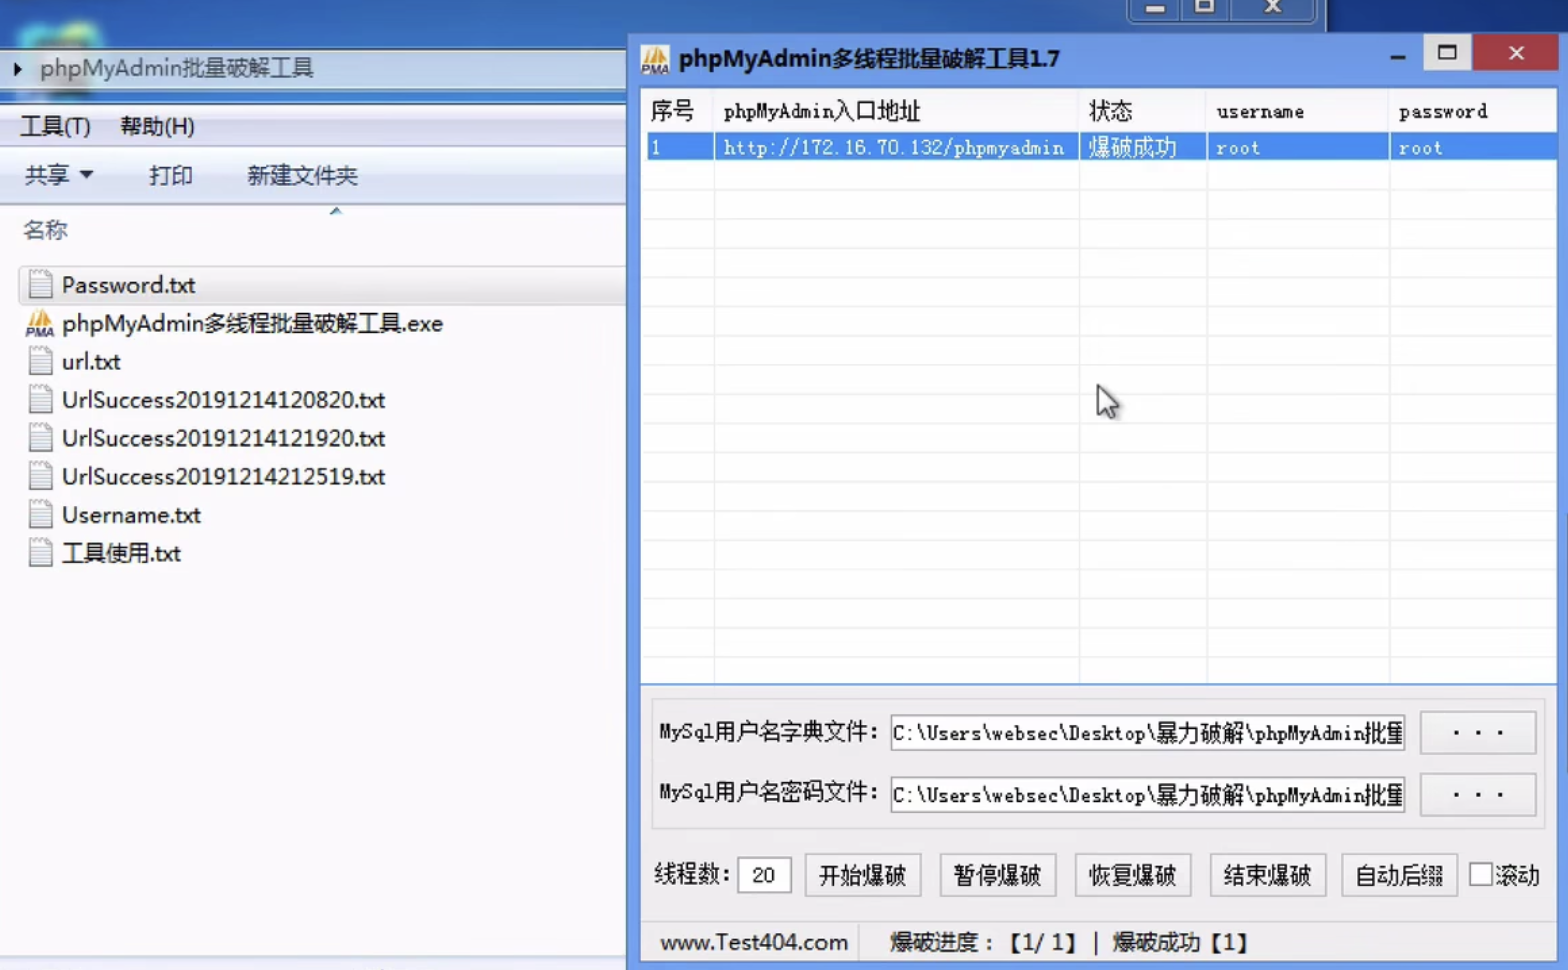This screenshot has height=970, width=1568.
Task: Expand the breadcrumb arrow before phpMyAdmin批量破解工具
Action: [x=17, y=68]
